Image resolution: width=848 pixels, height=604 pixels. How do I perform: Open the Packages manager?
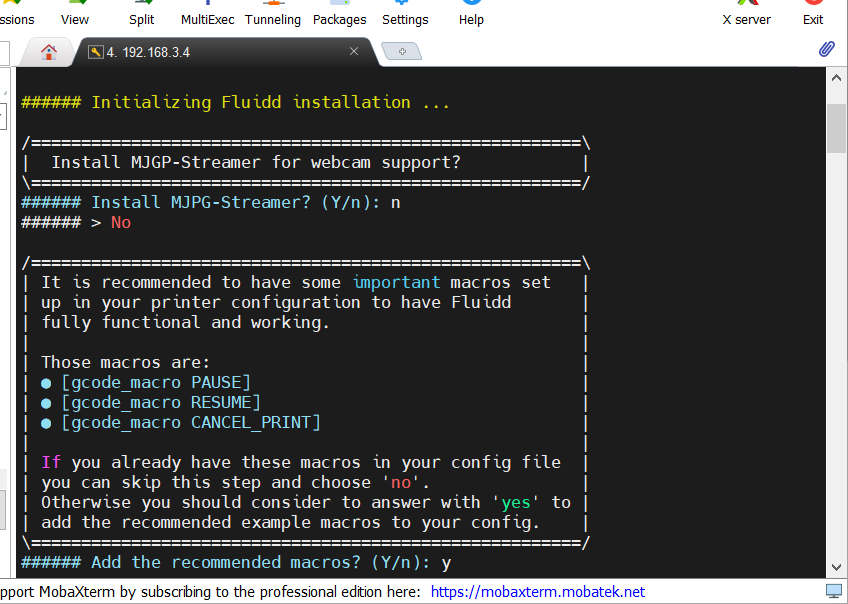(x=340, y=14)
